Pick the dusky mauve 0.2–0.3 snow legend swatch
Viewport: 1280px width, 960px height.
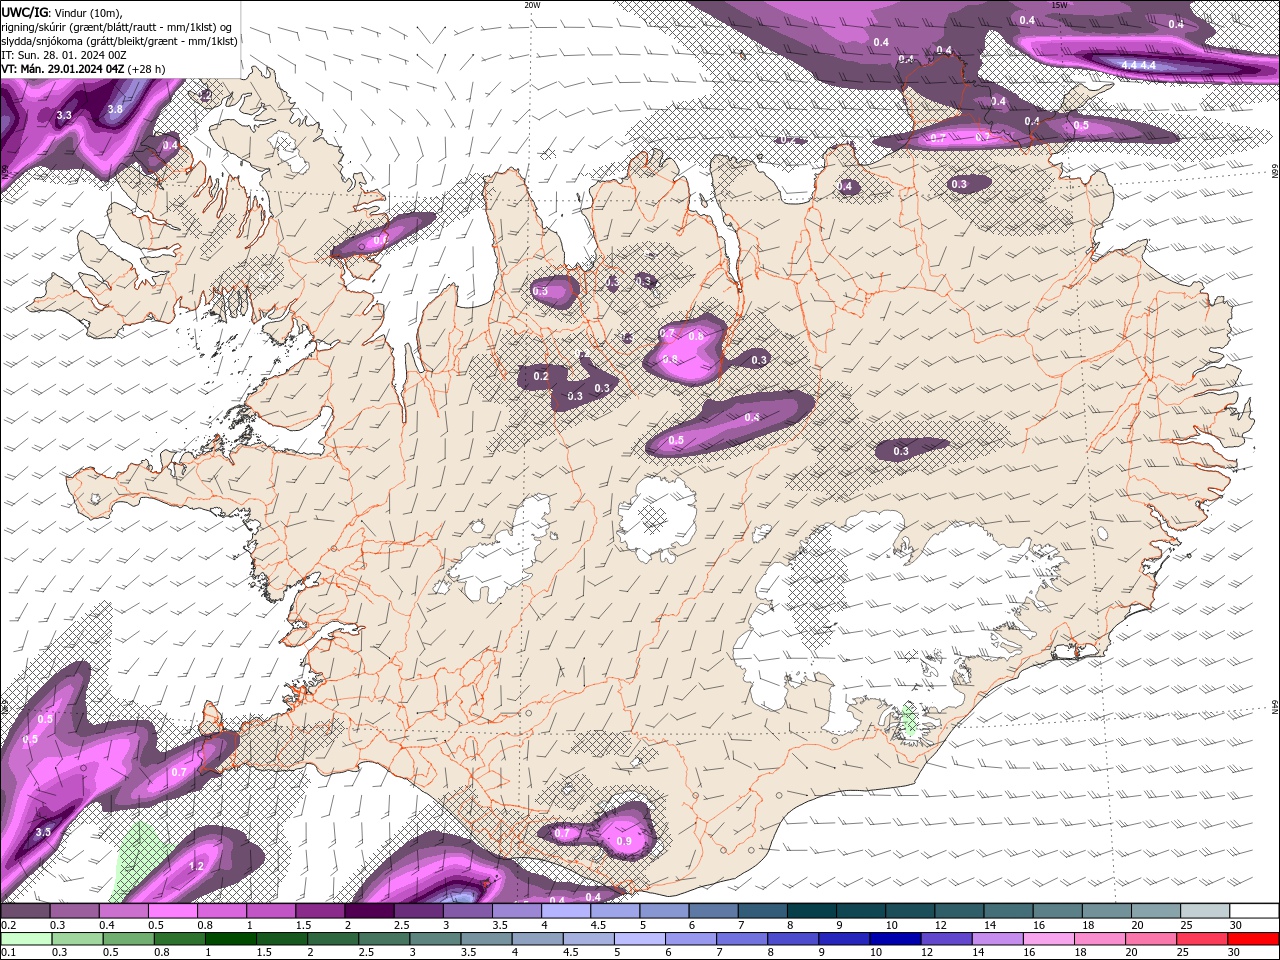(25, 911)
